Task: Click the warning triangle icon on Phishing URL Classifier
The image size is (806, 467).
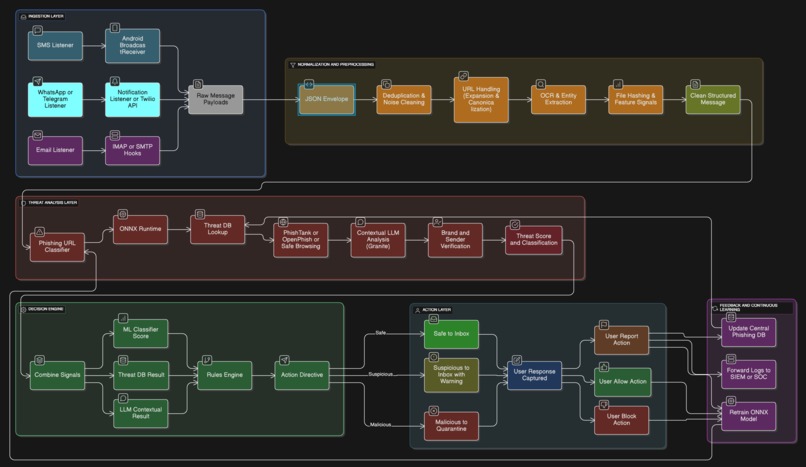Action: click(x=40, y=232)
